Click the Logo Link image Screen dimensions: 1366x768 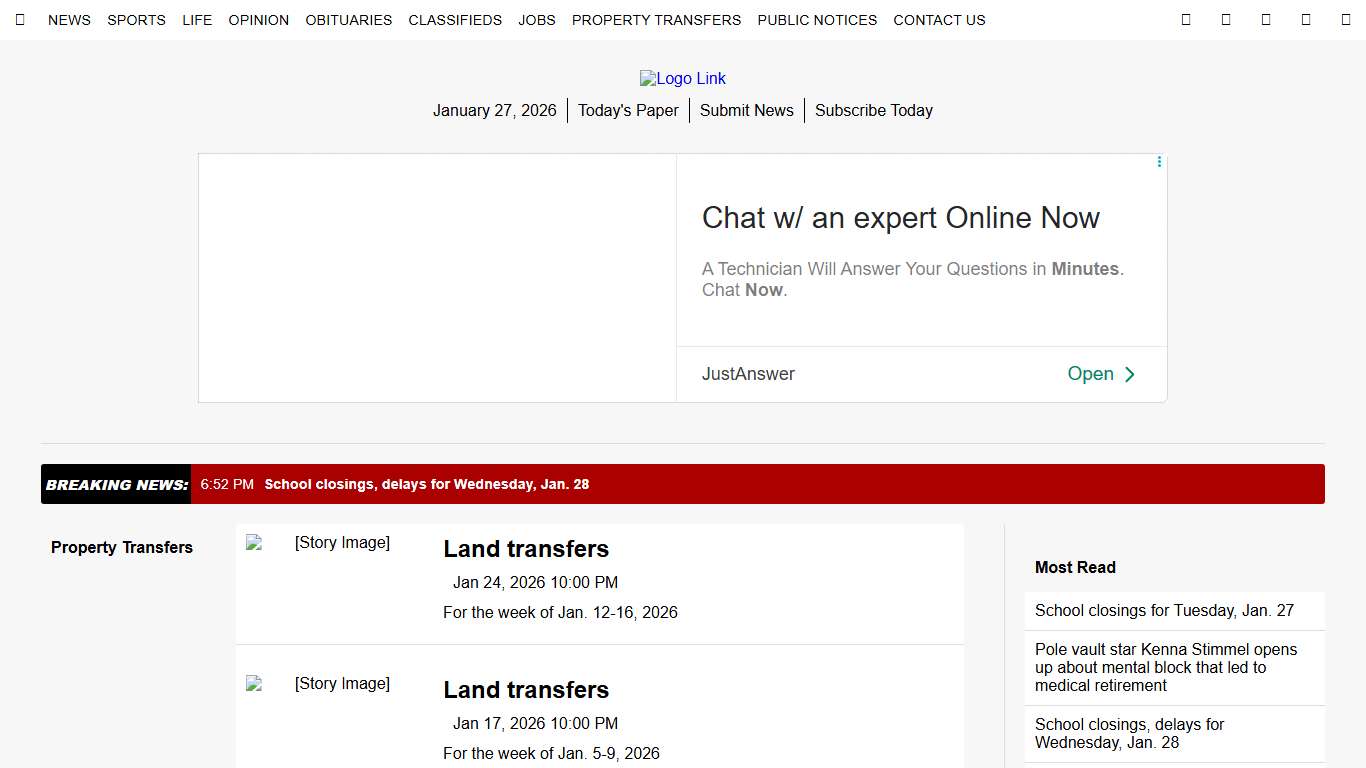point(683,79)
